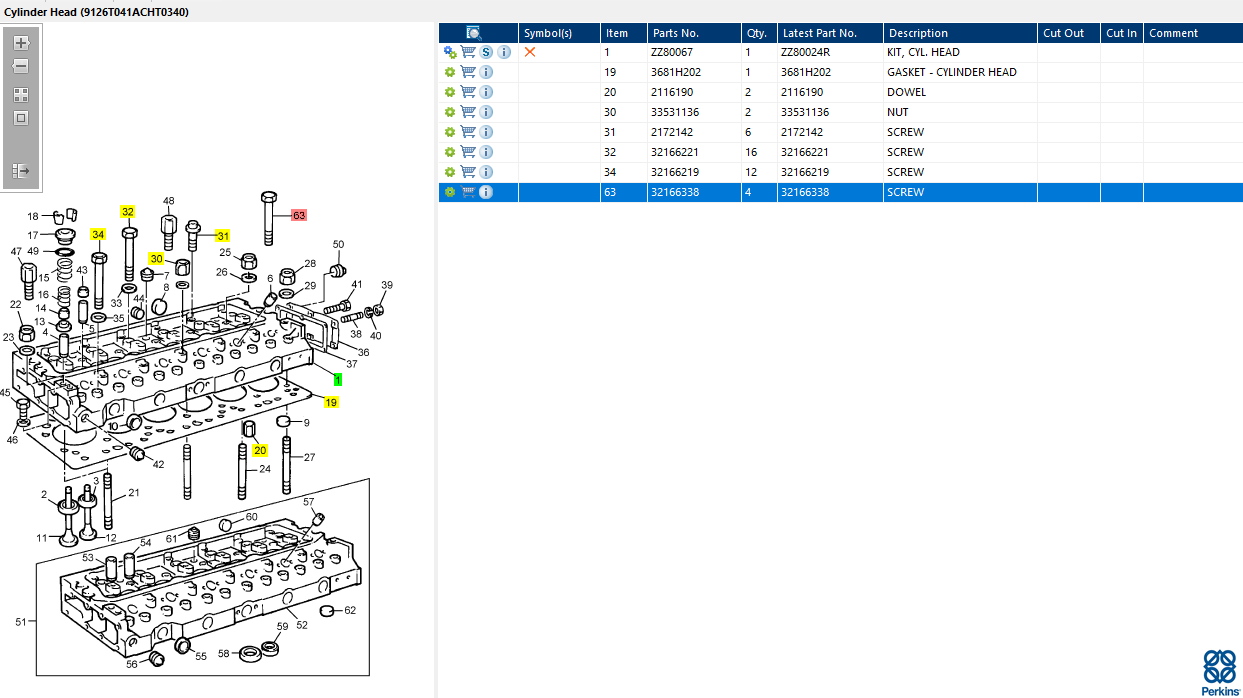Viewport: 1243px width, 698px height.
Task: Zoom out of the diagram with minus button
Action: 21,67
